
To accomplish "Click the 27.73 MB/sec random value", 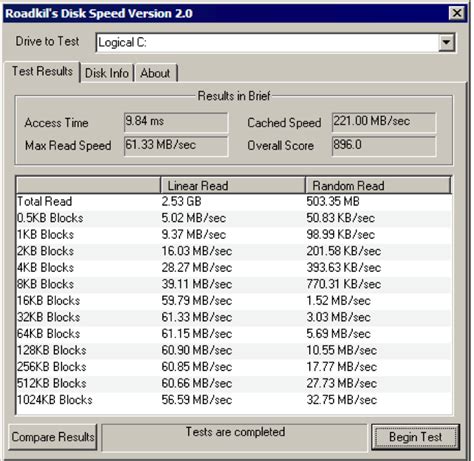I will [x=342, y=383].
